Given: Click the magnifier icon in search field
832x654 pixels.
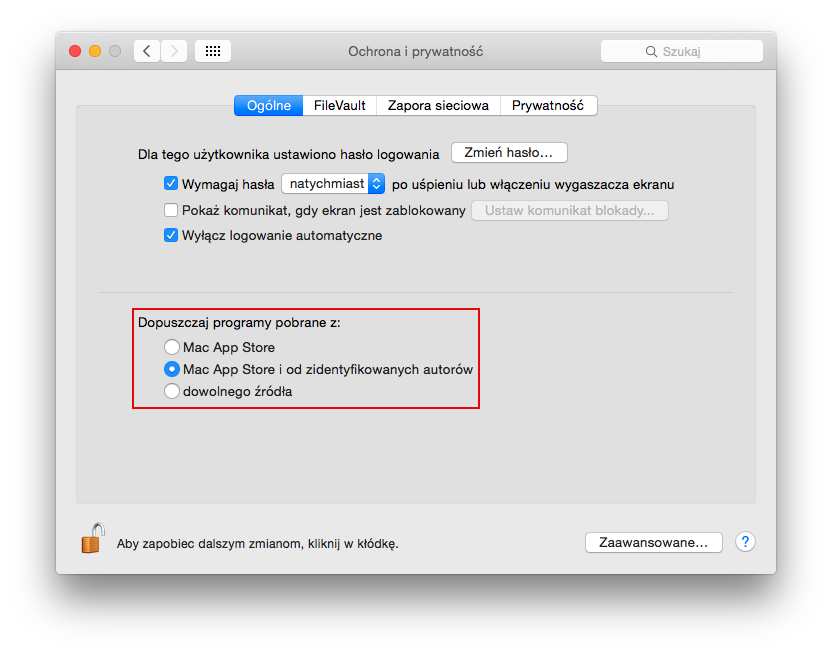Looking at the screenshot, I should (651, 51).
